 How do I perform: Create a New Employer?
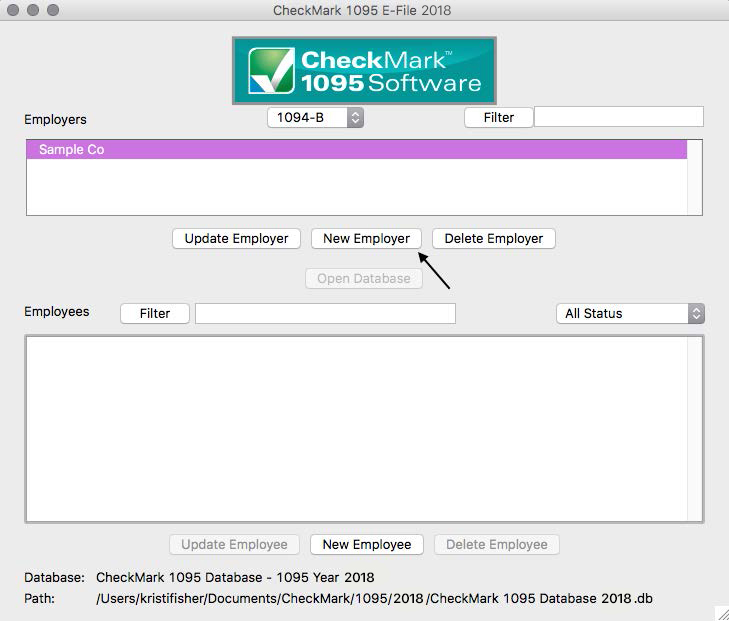366,239
